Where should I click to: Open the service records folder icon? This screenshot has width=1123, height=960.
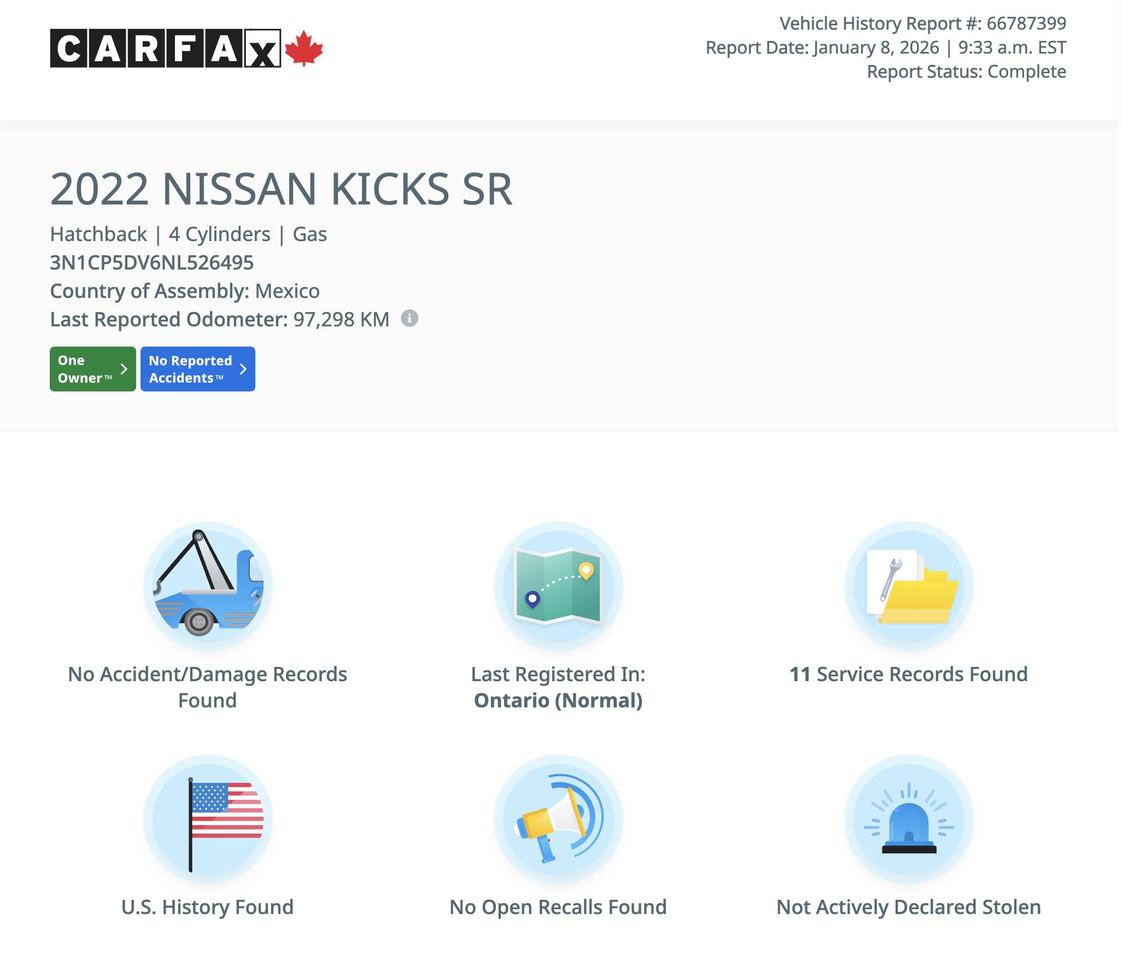tap(908, 585)
